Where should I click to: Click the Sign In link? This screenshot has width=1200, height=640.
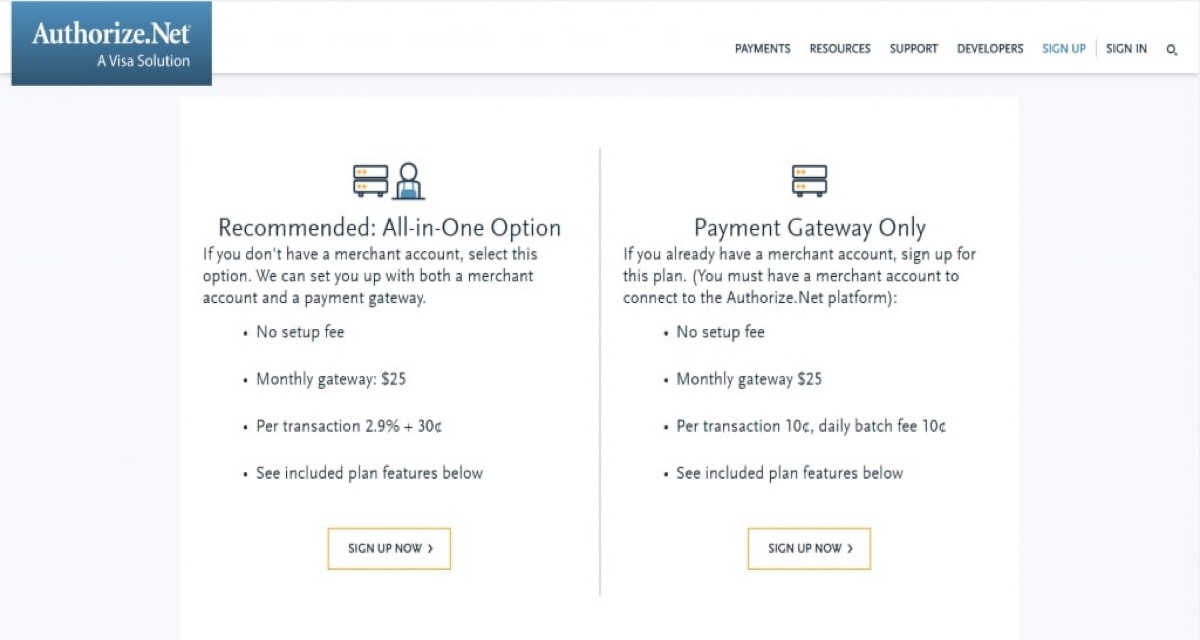pyautogui.click(x=1126, y=49)
